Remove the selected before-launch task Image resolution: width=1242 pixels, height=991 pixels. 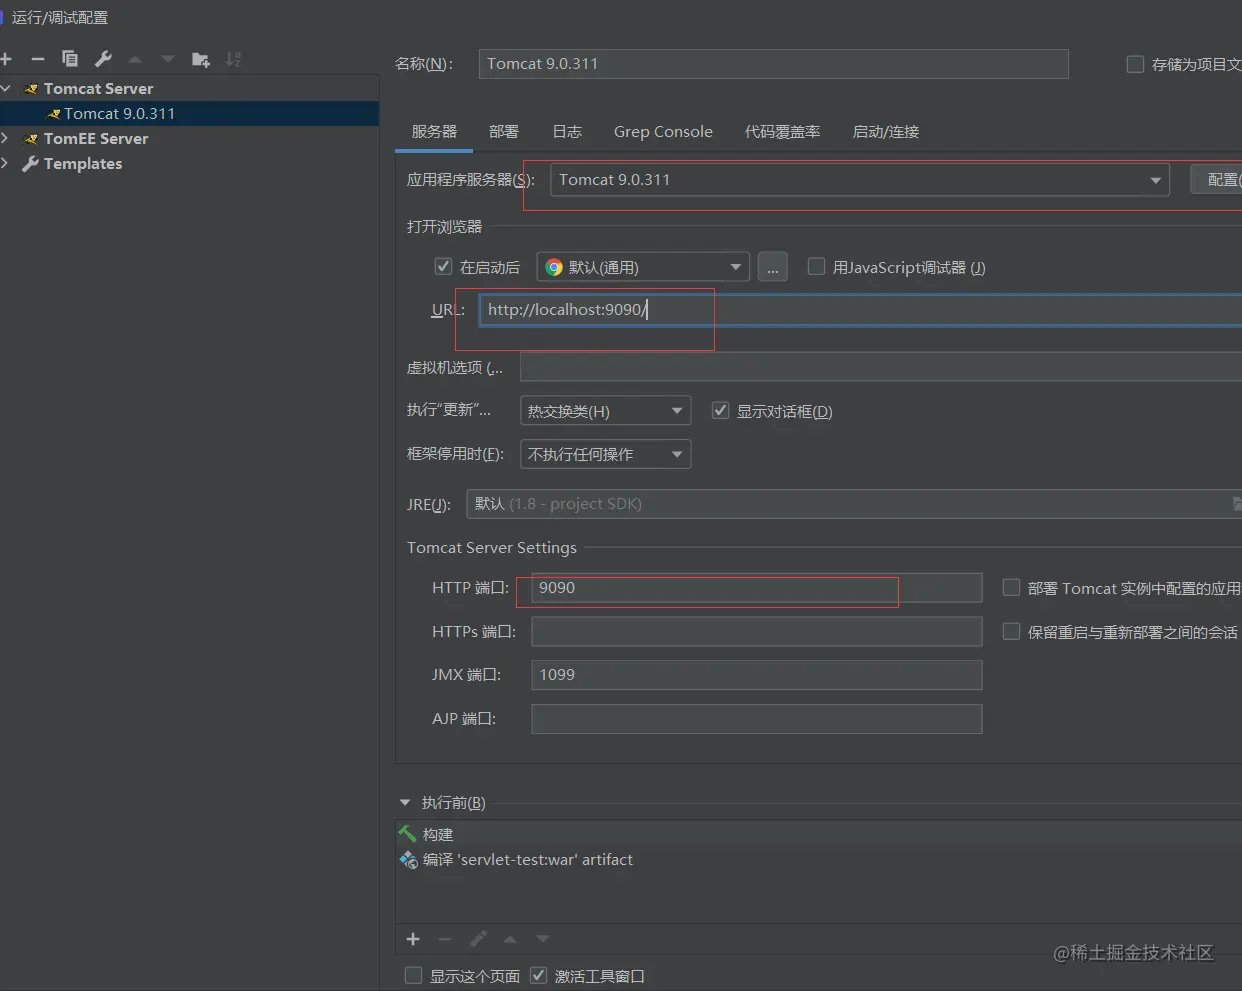pyautogui.click(x=445, y=939)
